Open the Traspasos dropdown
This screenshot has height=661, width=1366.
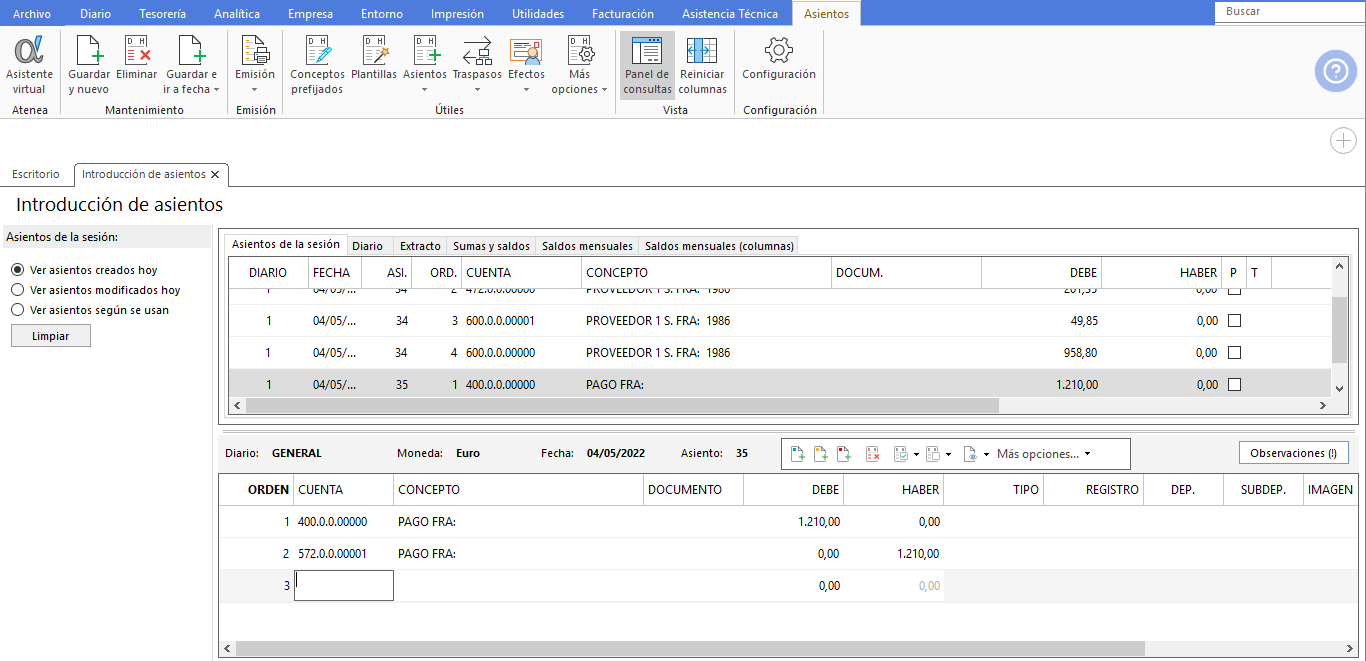click(477, 89)
